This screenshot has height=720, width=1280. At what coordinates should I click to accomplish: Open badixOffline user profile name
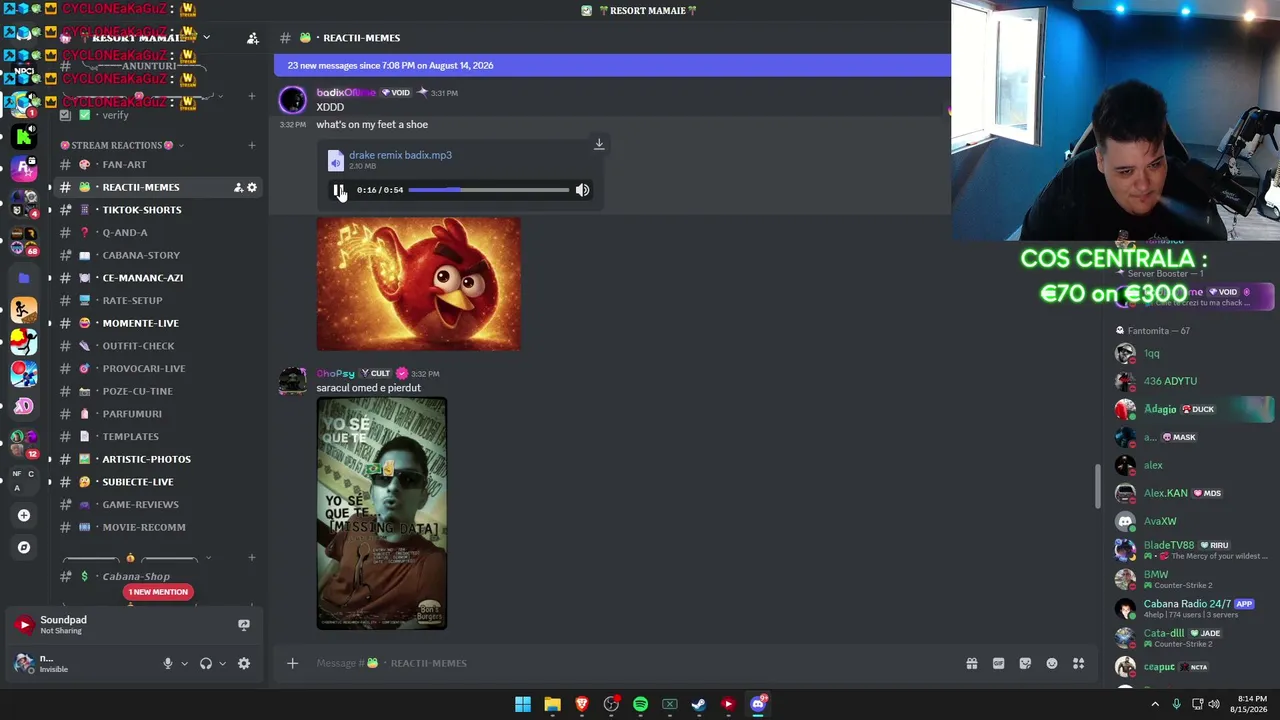(x=346, y=92)
